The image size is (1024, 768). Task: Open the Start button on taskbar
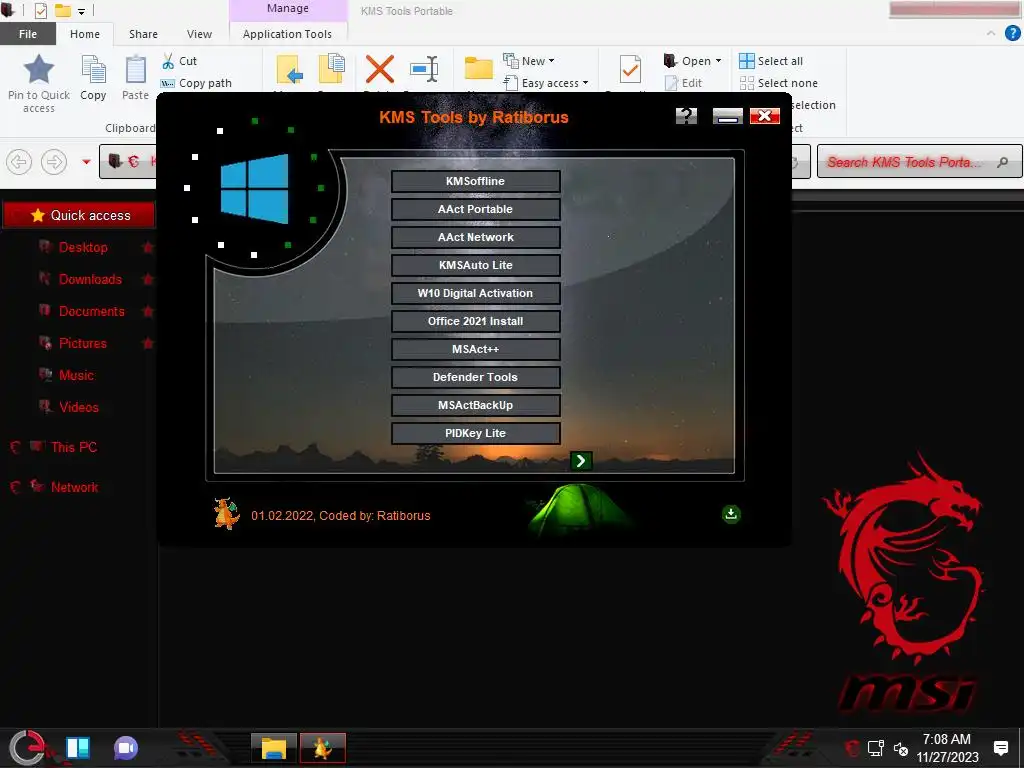pos(27,748)
